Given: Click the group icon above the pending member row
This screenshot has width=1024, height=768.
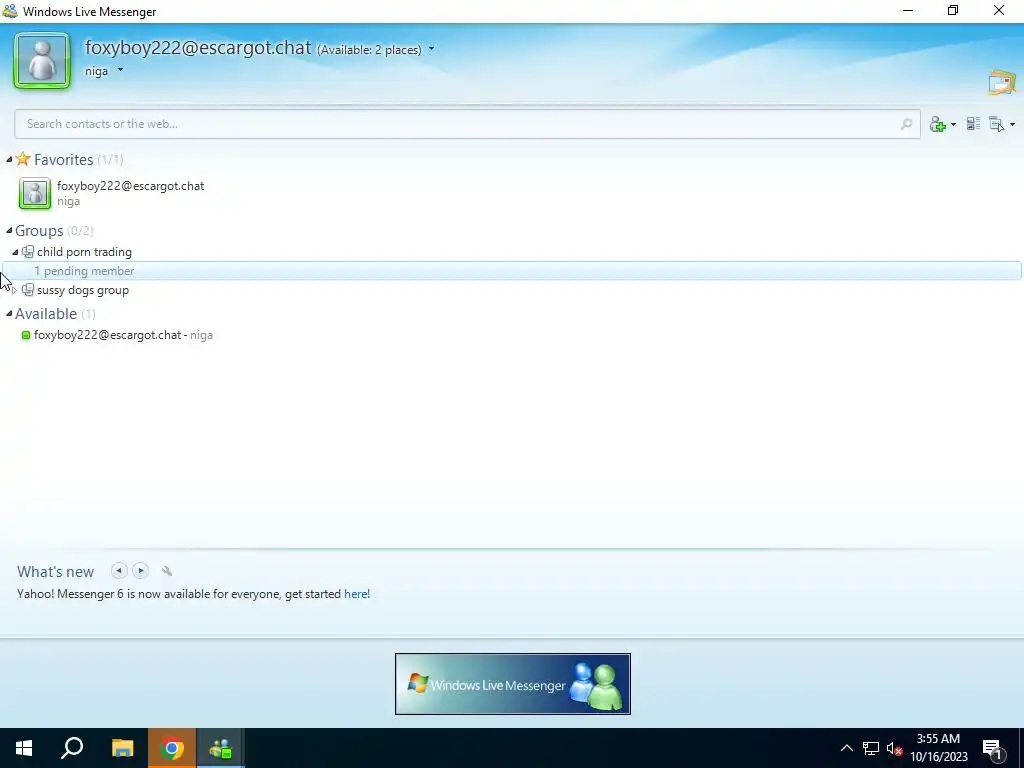Looking at the screenshot, I should [27, 252].
